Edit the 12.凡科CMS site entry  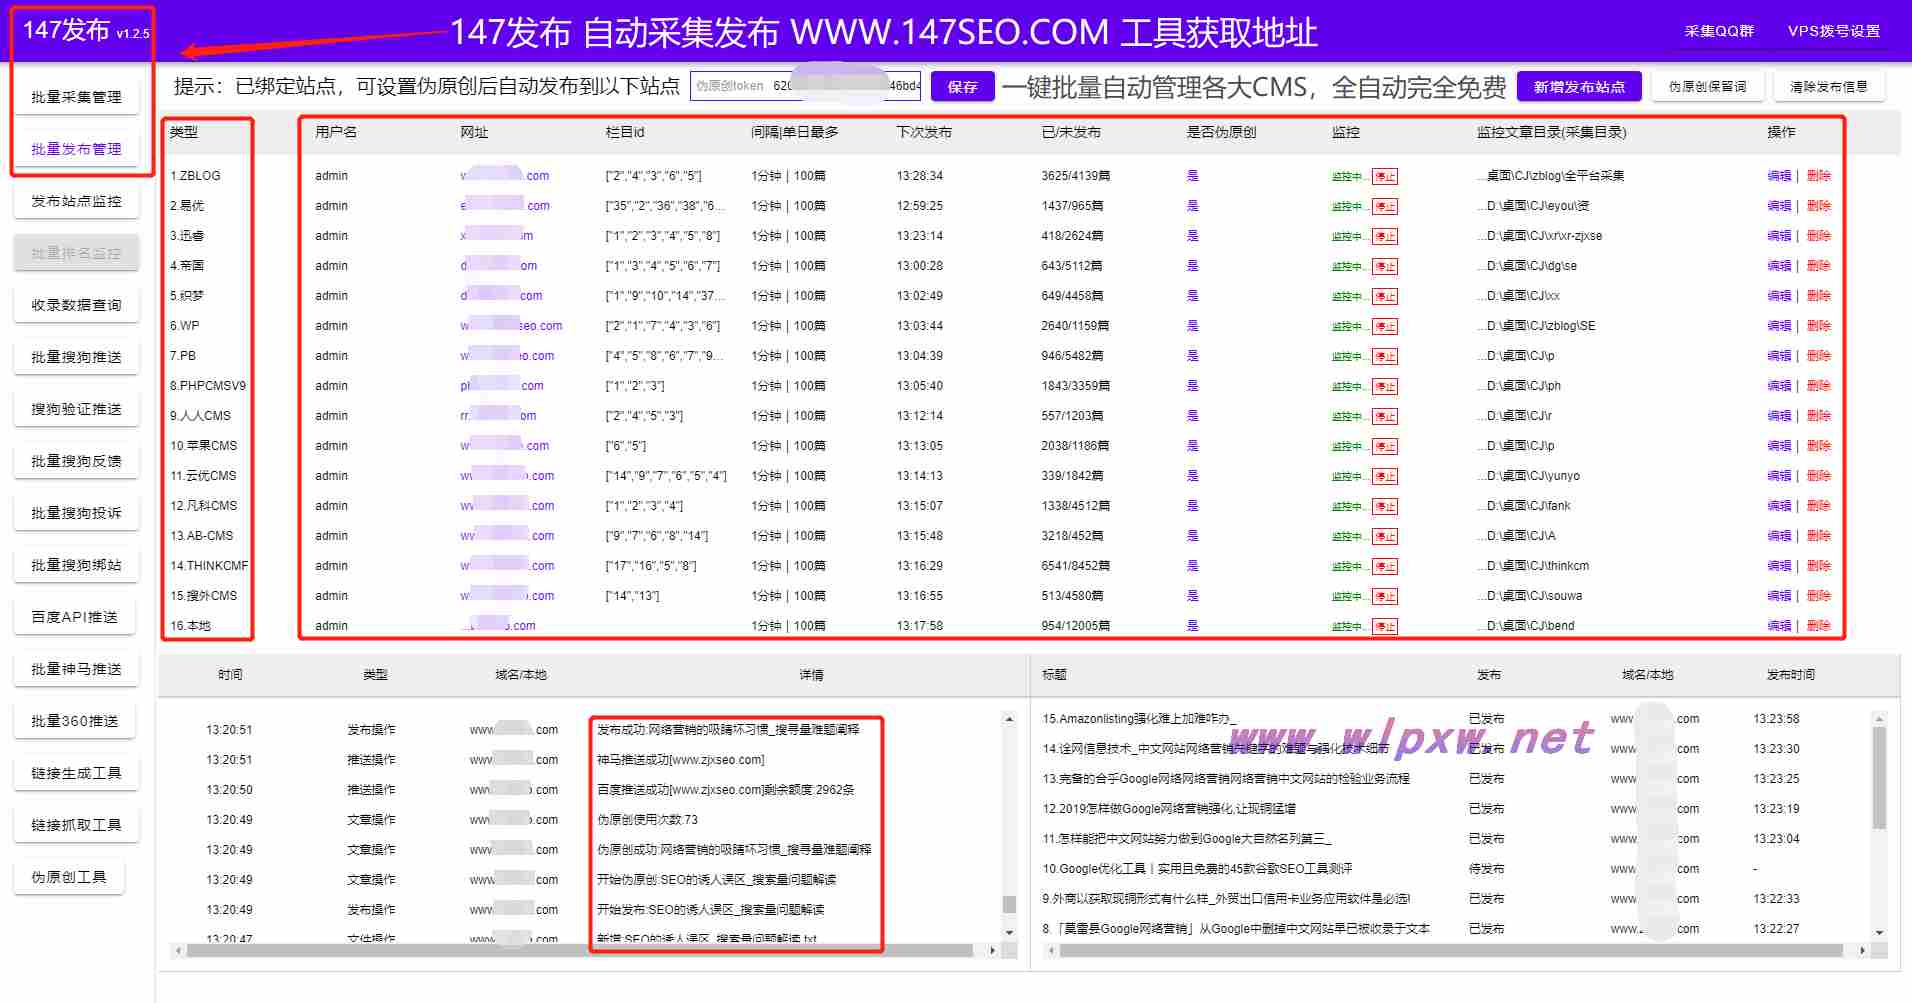pyautogui.click(x=1779, y=506)
